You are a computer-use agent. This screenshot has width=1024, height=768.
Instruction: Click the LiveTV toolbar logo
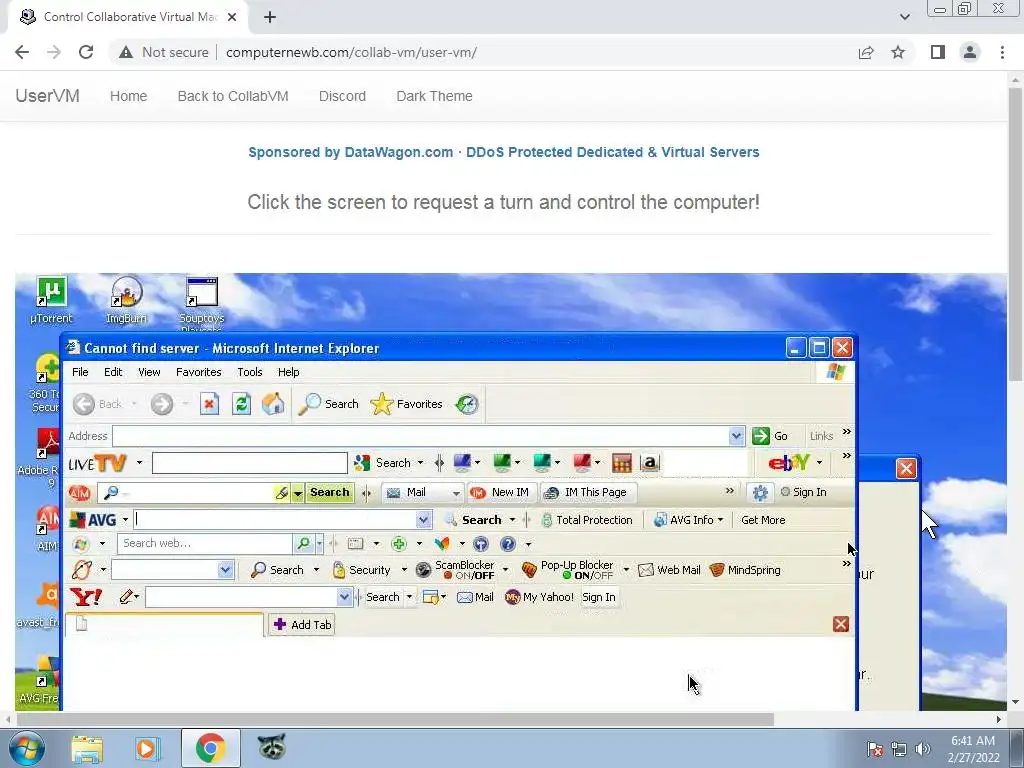coord(97,463)
